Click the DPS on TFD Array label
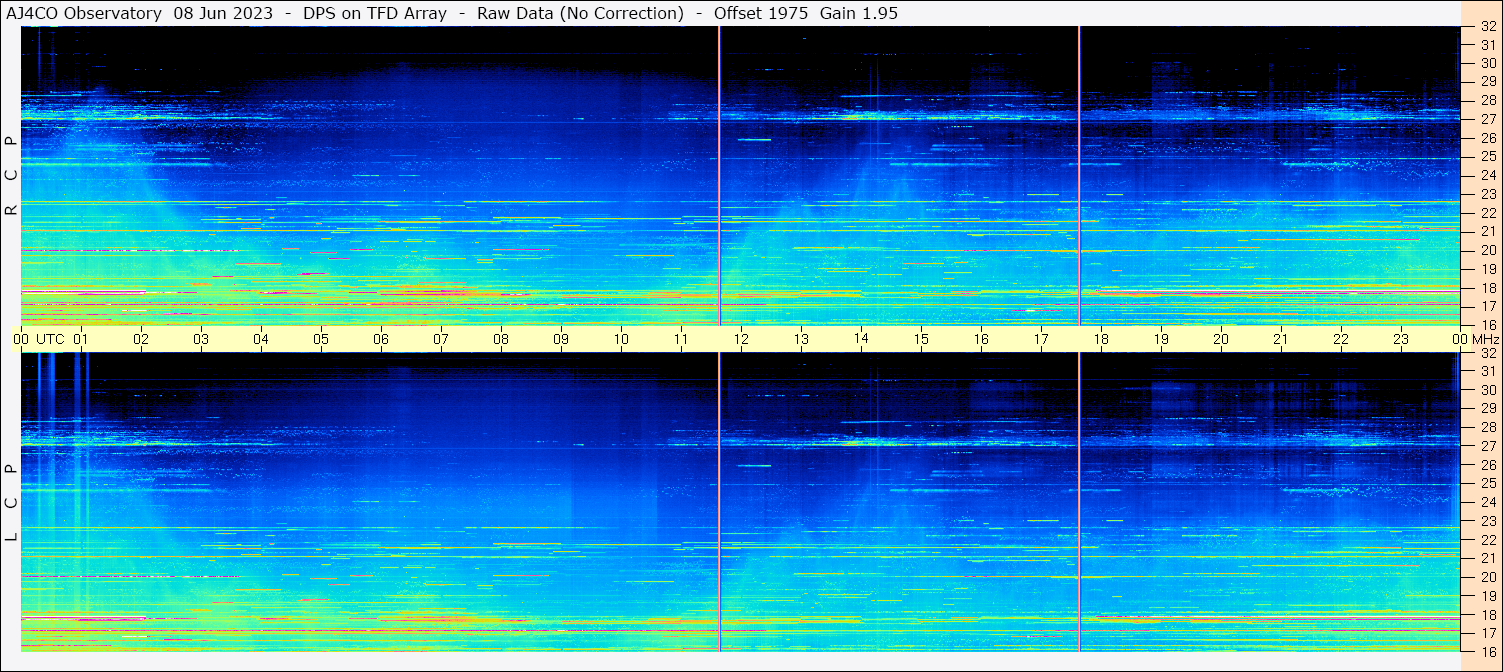Viewport: 1503px width, 672px height. [375, 13]
